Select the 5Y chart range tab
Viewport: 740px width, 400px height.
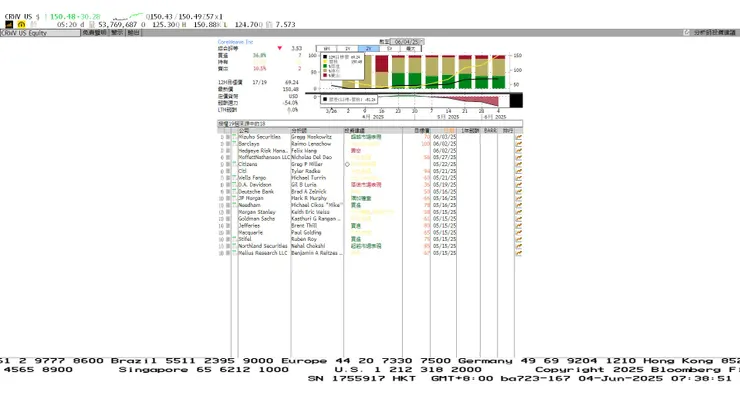click(x=389, y=49)
